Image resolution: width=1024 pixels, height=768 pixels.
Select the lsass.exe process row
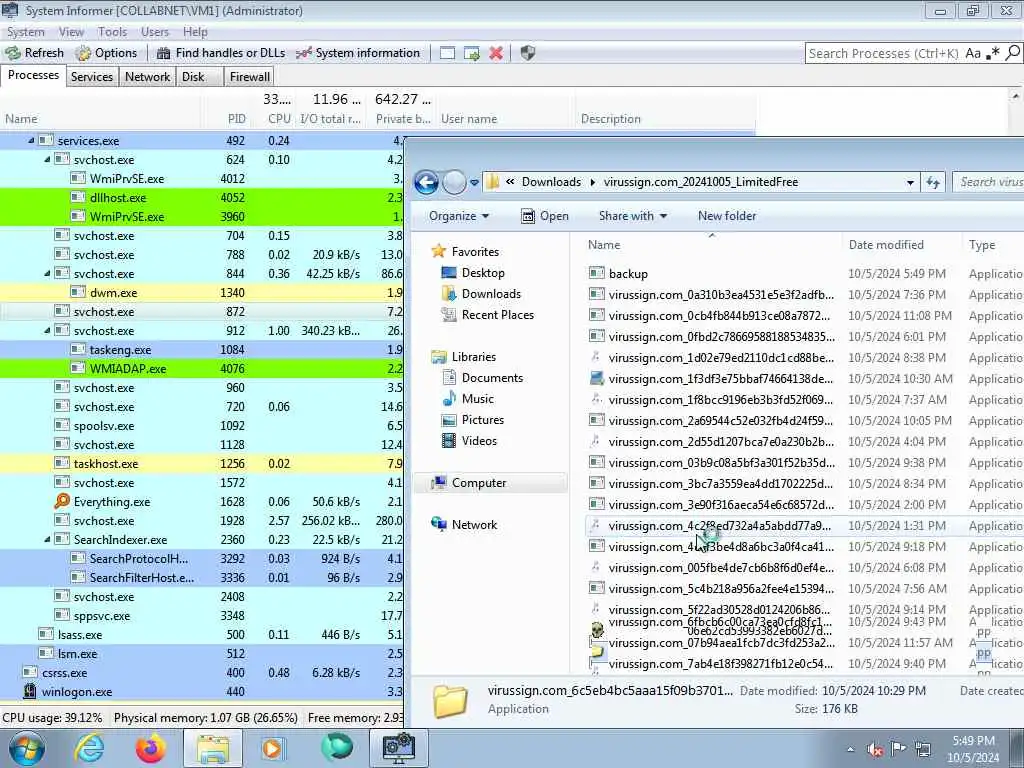click(x=202, y=635)
